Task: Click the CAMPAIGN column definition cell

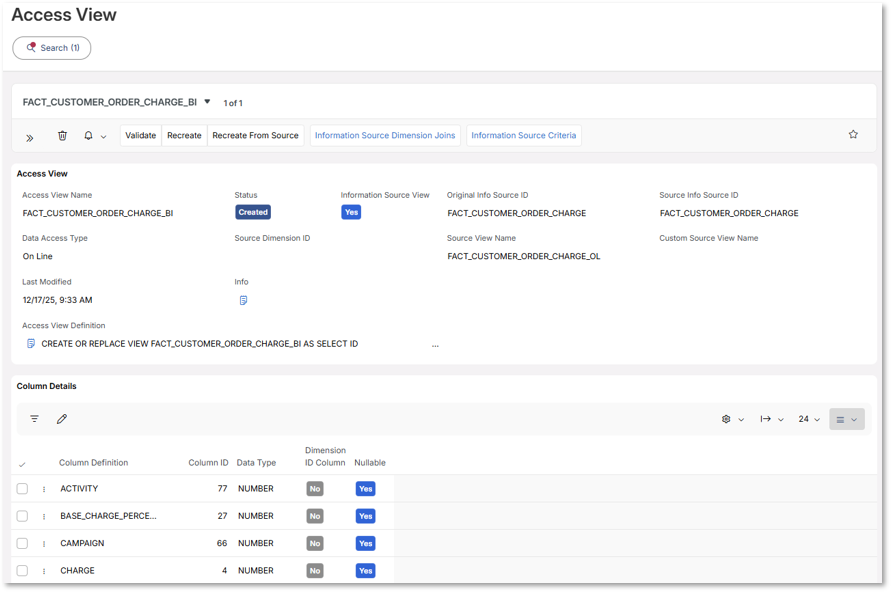Action: click(x=82, y=543)
